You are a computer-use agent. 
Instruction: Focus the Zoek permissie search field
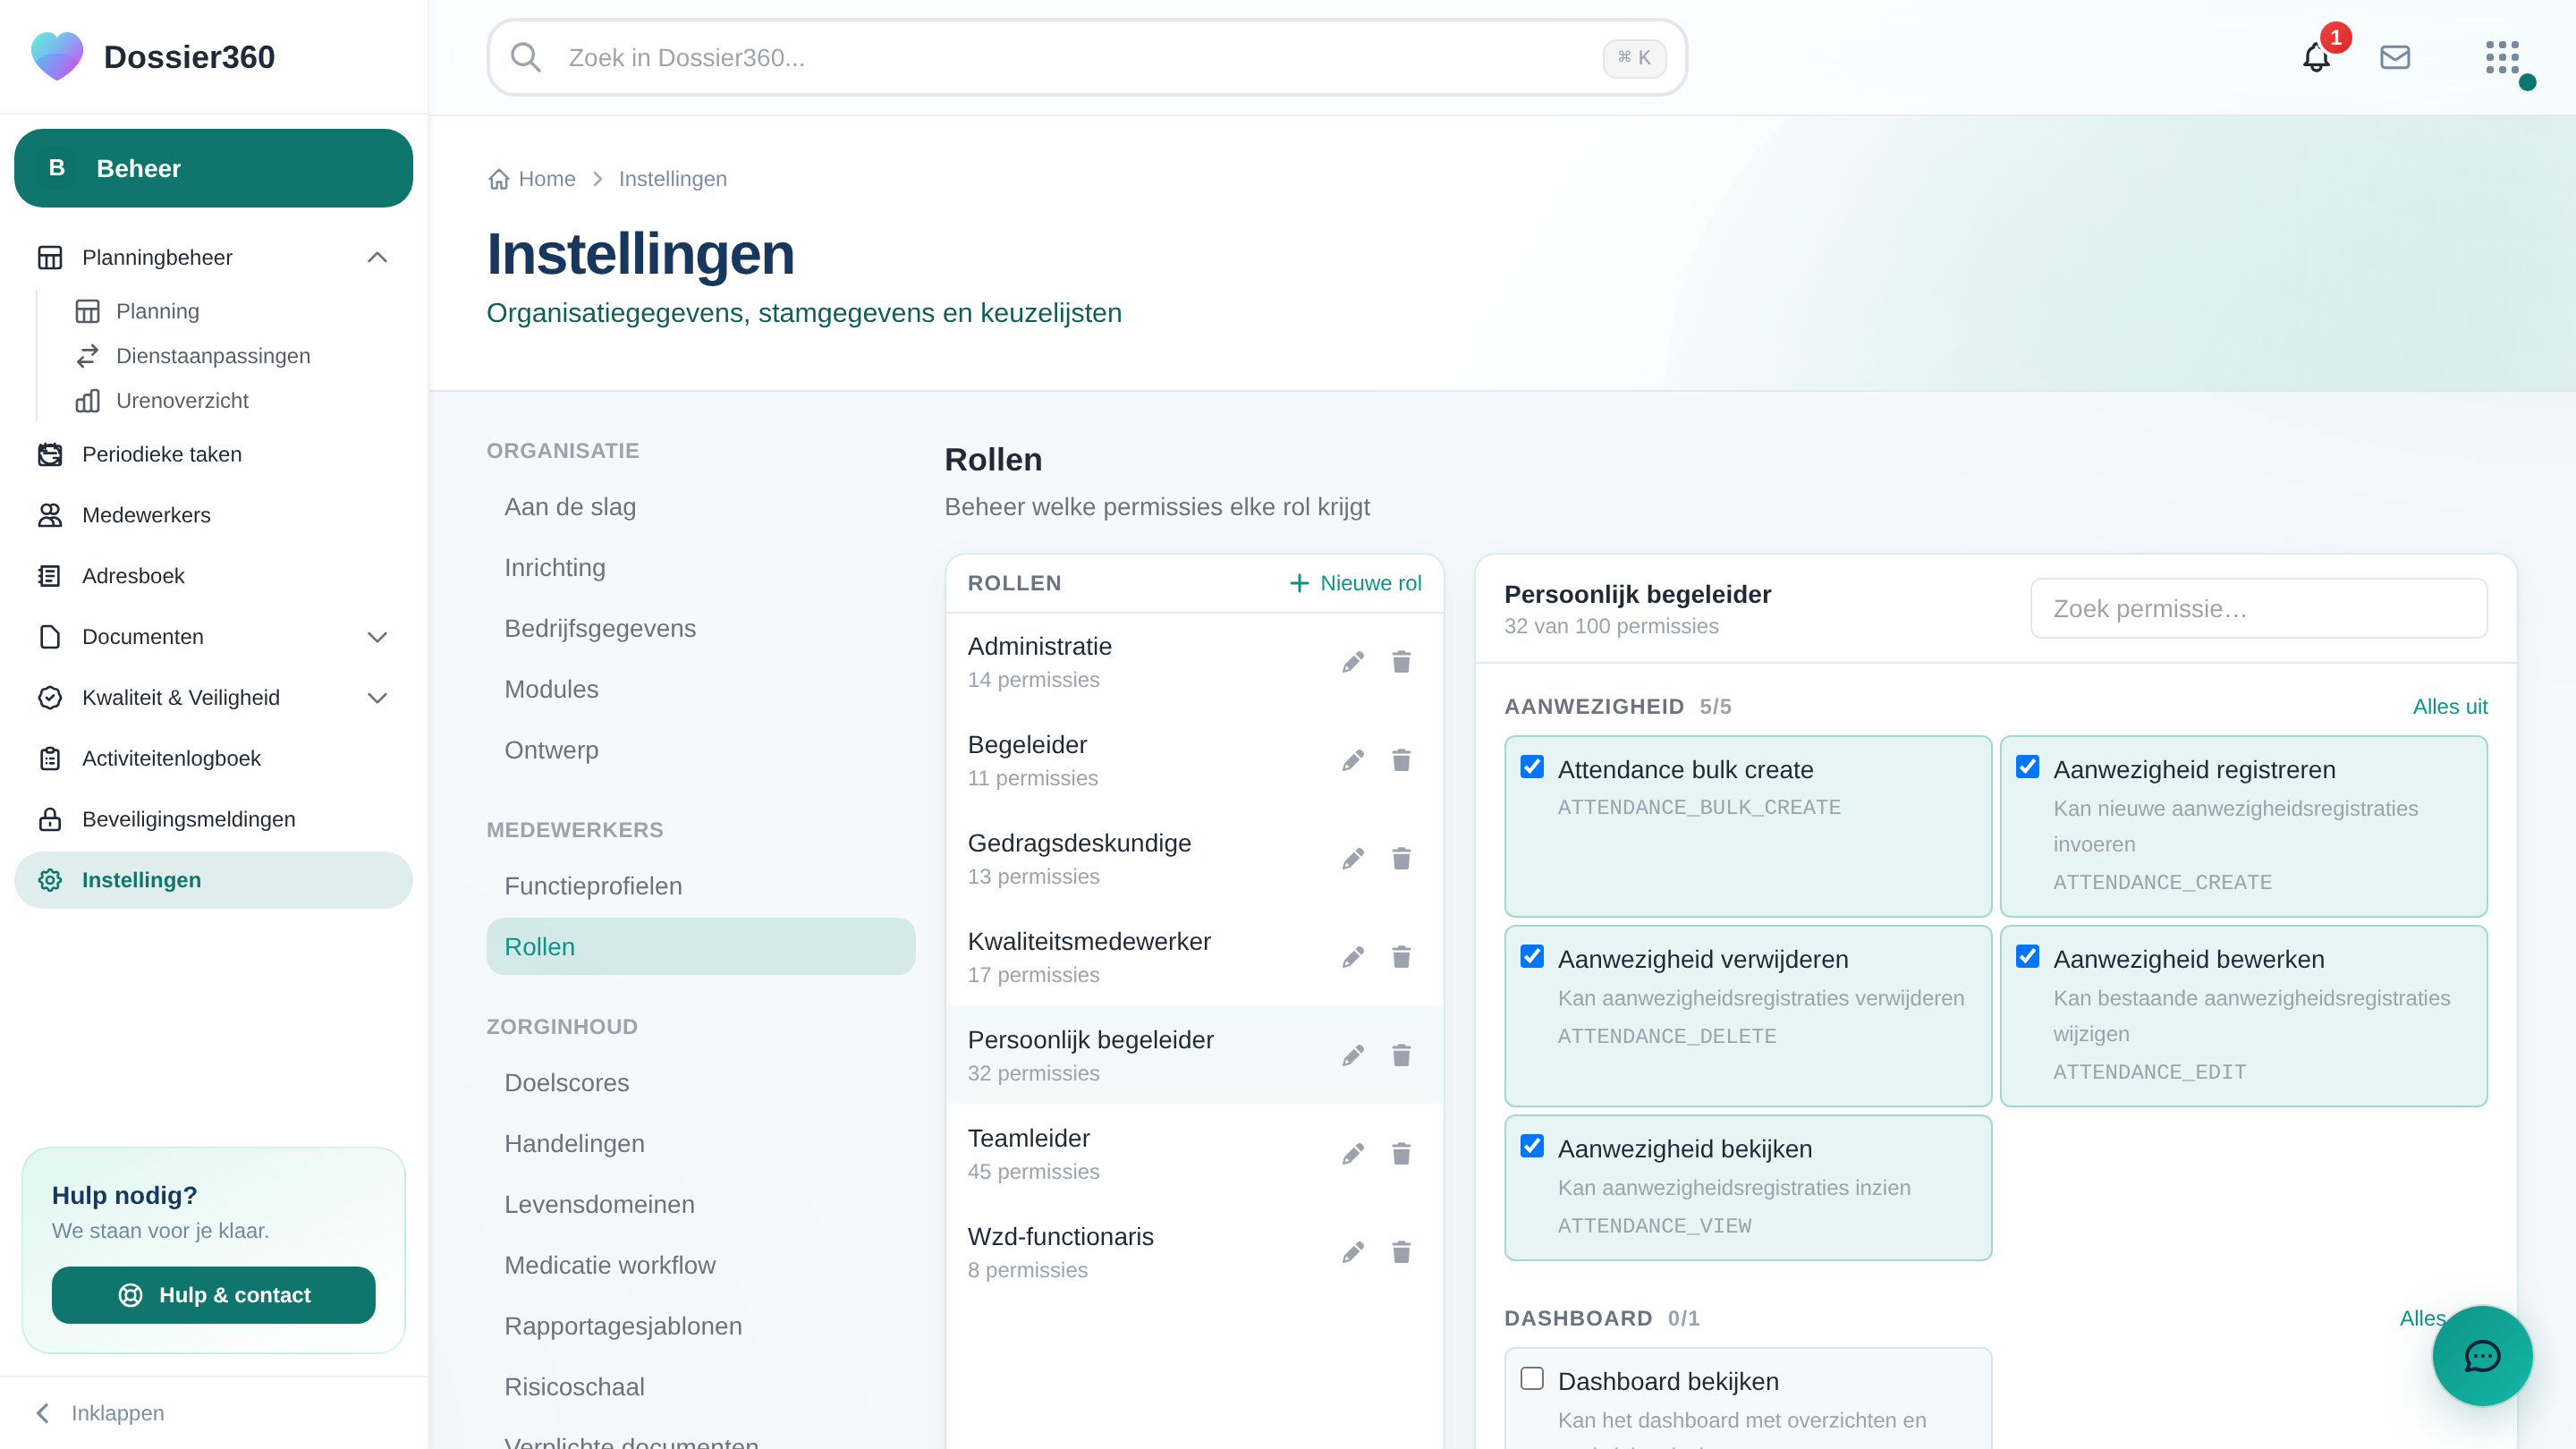point(2258,608)
